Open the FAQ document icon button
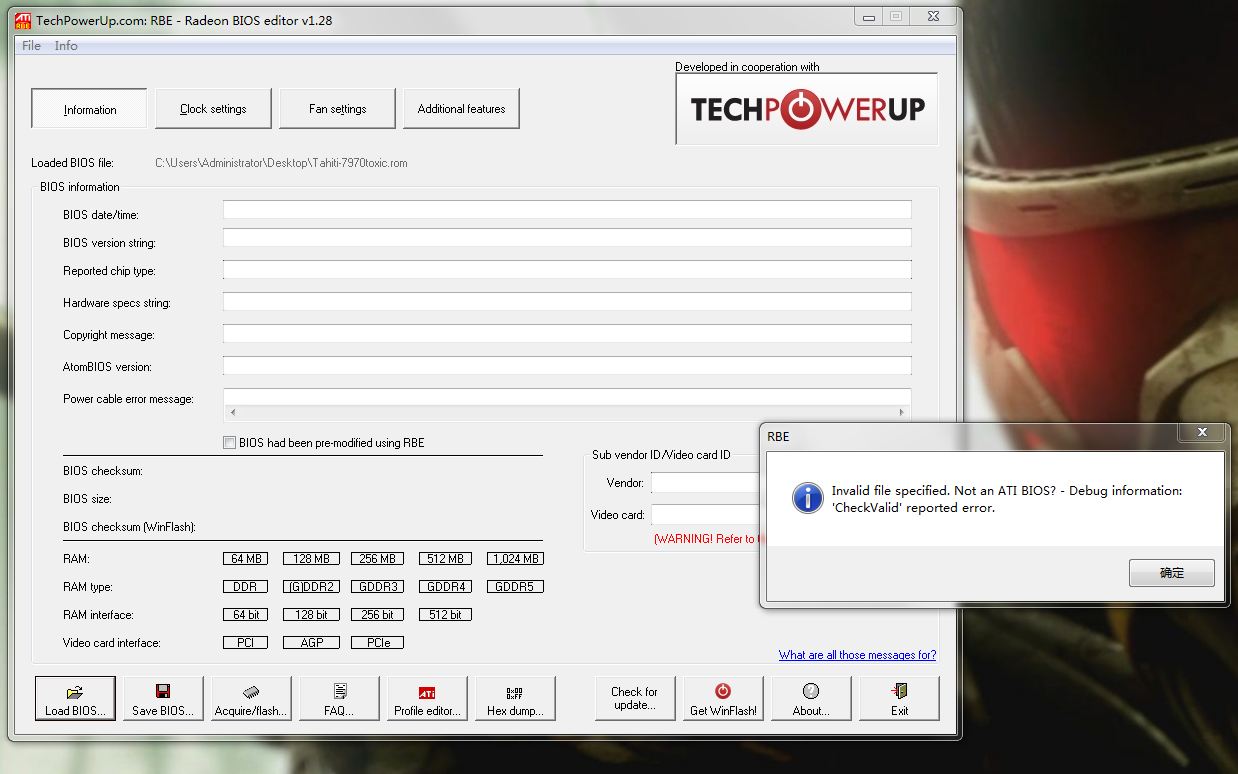Screen dimensions: 1238x774 click(339, 698)
